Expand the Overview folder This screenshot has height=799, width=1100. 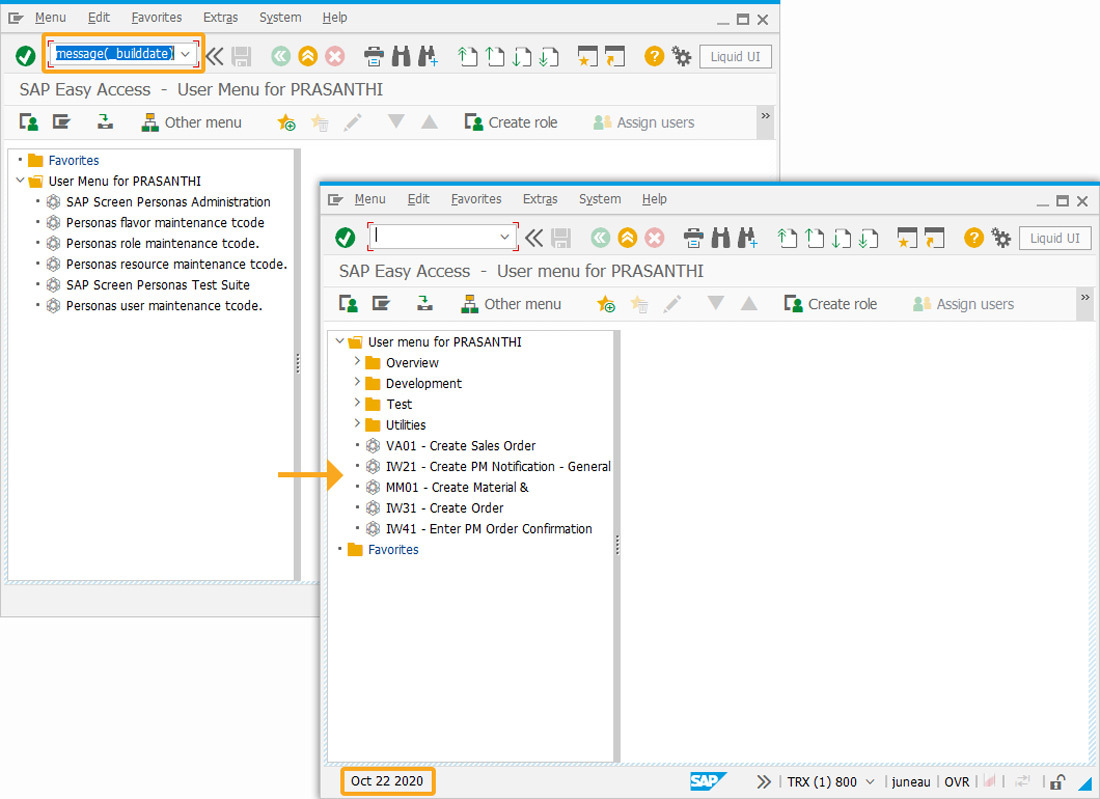[x=357, y=361]
